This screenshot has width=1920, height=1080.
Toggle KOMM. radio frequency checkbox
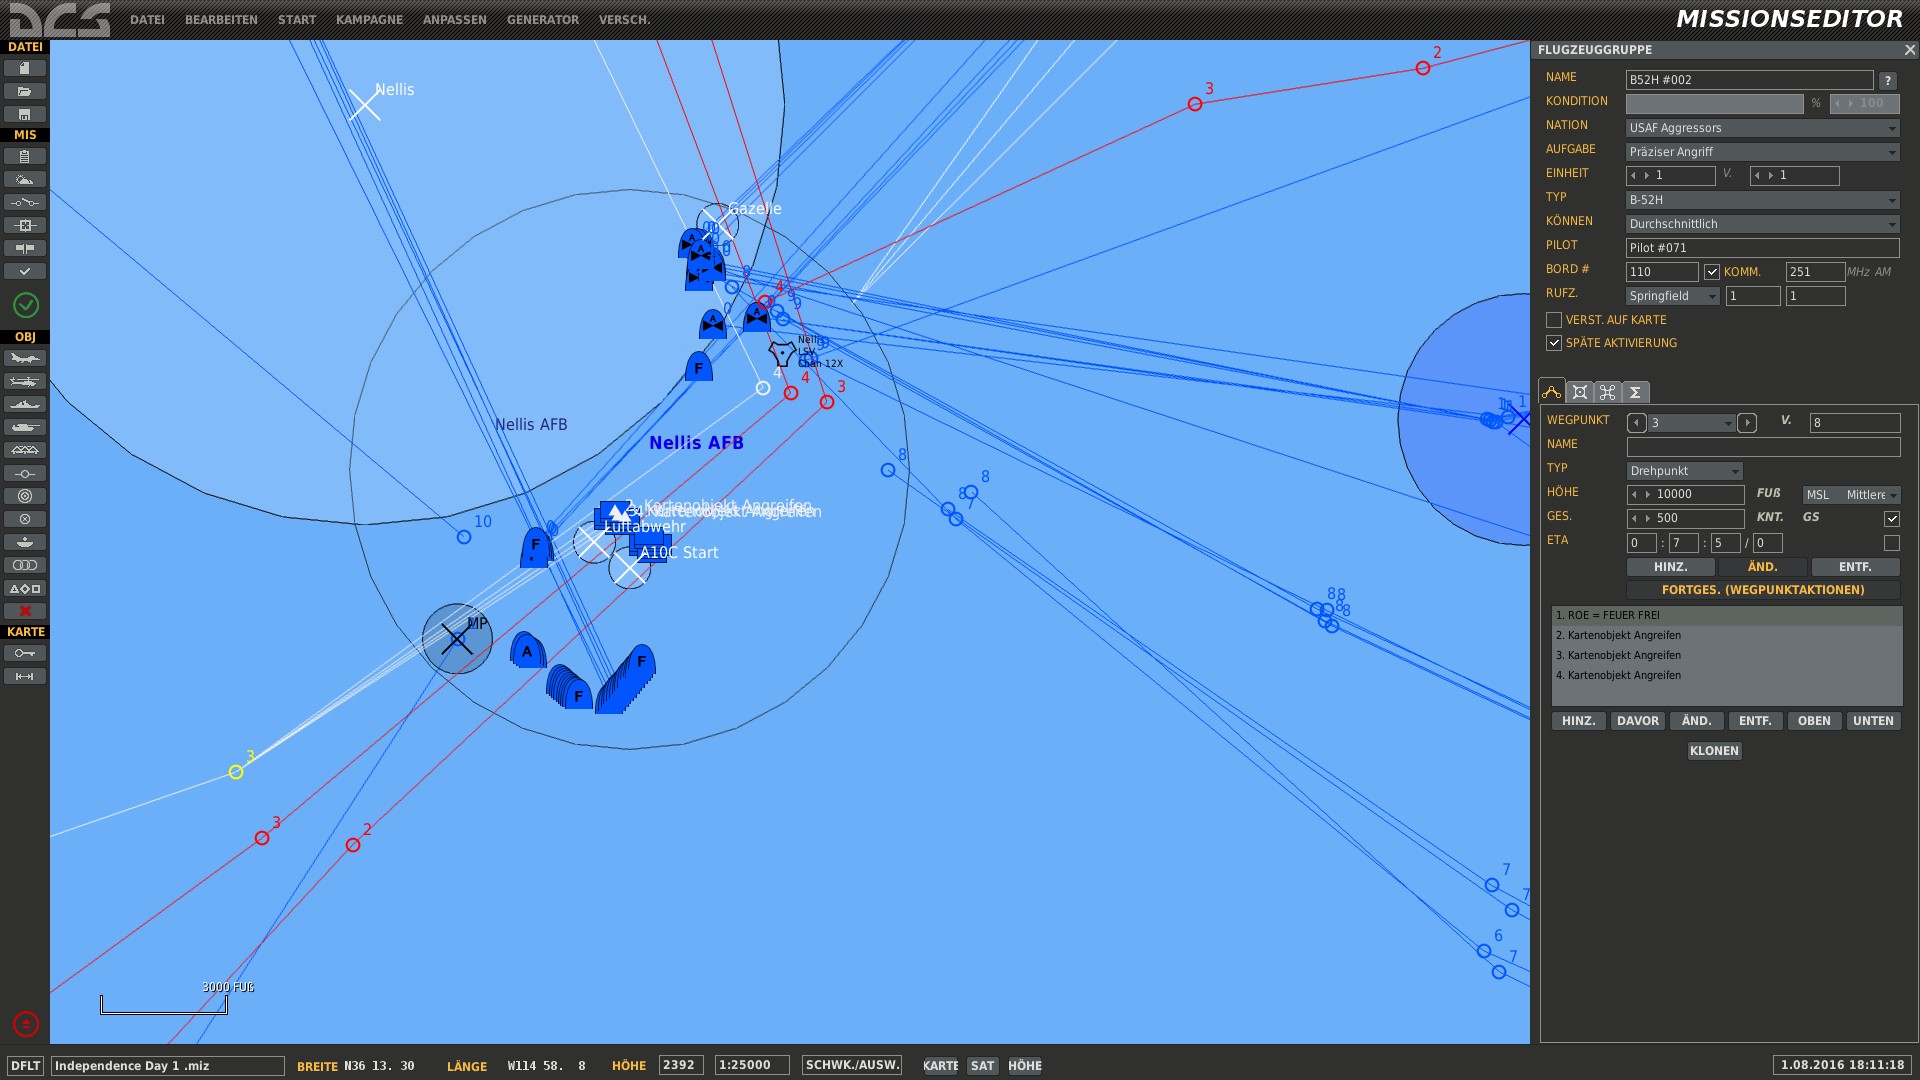(x=1712, y=272)
